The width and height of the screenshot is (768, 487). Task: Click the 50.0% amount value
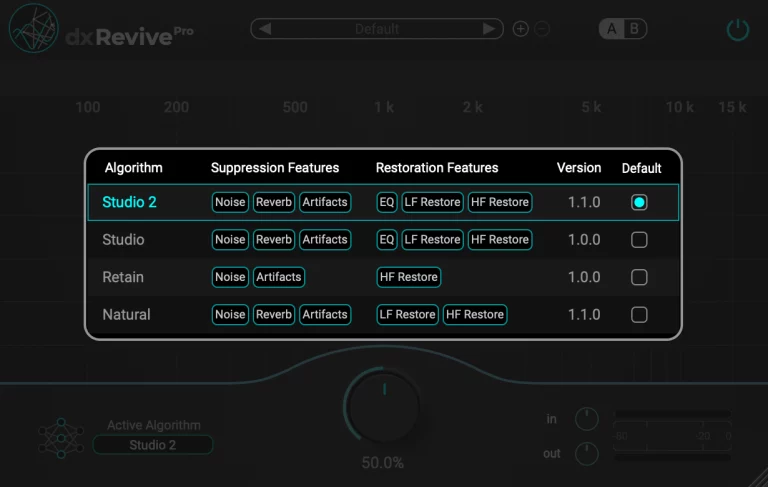tap(383, 463)
